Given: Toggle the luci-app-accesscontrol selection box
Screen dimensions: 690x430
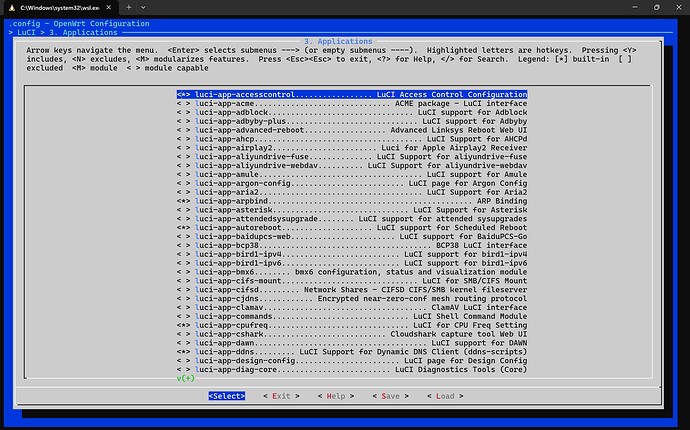Looking at the screenshot, I should click(184, 95).
